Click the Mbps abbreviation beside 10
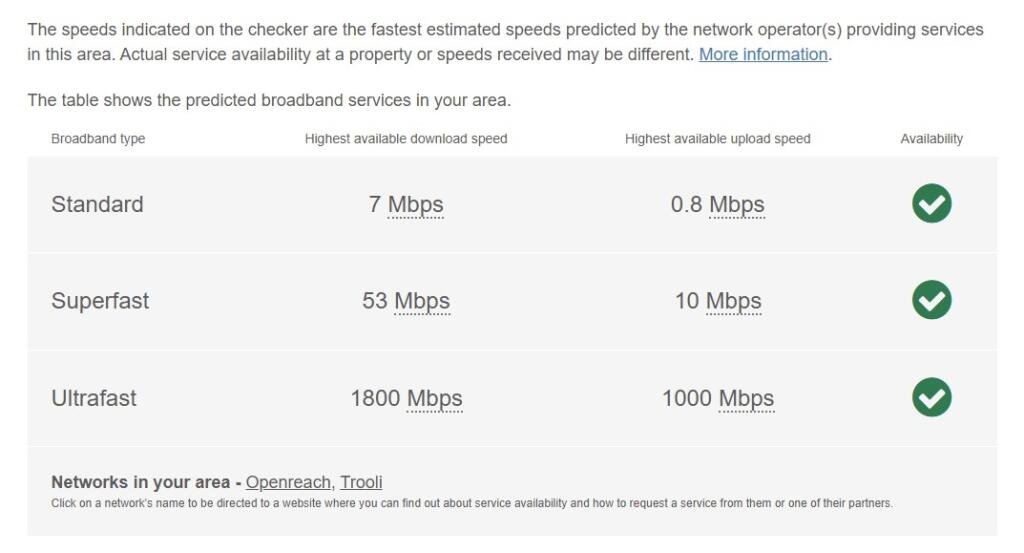Image resolution: width=1024 pixels, height=553 pixels. (733, 301)
